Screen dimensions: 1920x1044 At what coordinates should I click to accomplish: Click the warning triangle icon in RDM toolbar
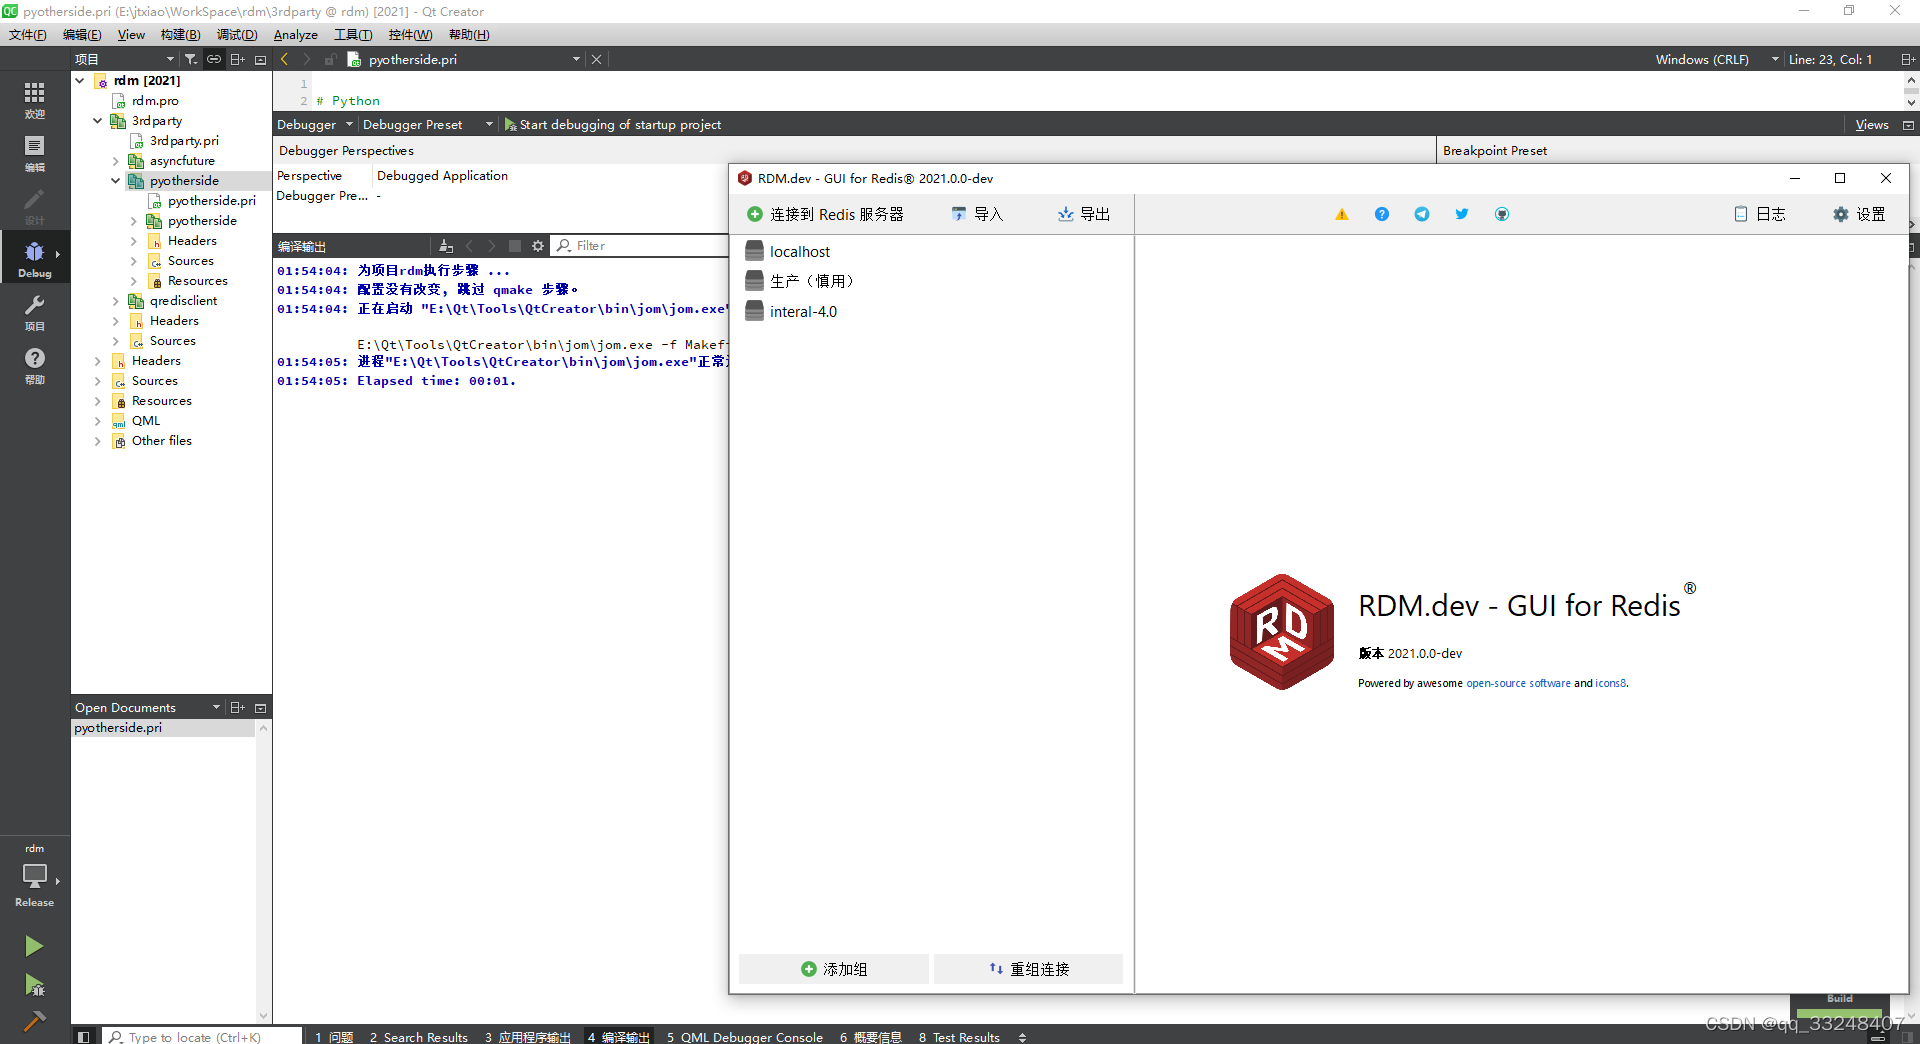click(x=1342, y=214)
